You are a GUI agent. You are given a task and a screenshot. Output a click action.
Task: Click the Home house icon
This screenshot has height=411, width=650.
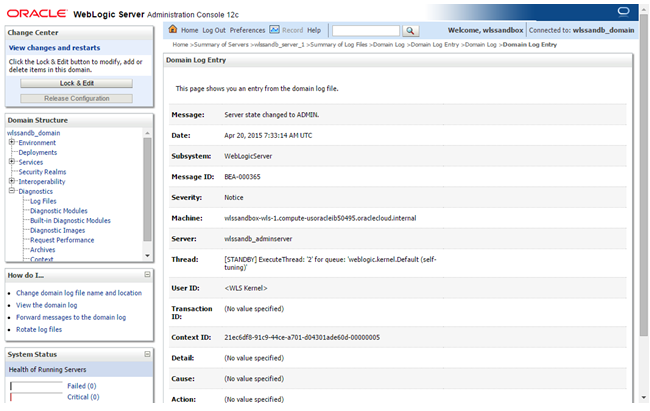click(173, 29)
